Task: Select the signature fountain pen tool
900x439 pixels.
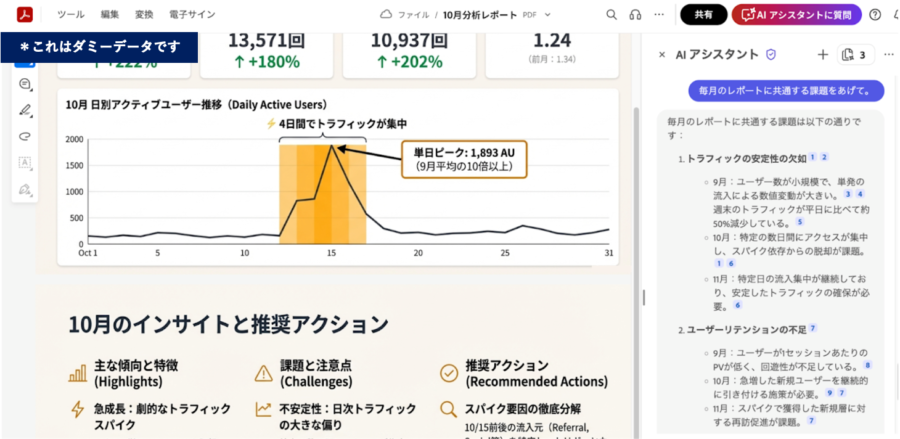Action: pos(25,188)
